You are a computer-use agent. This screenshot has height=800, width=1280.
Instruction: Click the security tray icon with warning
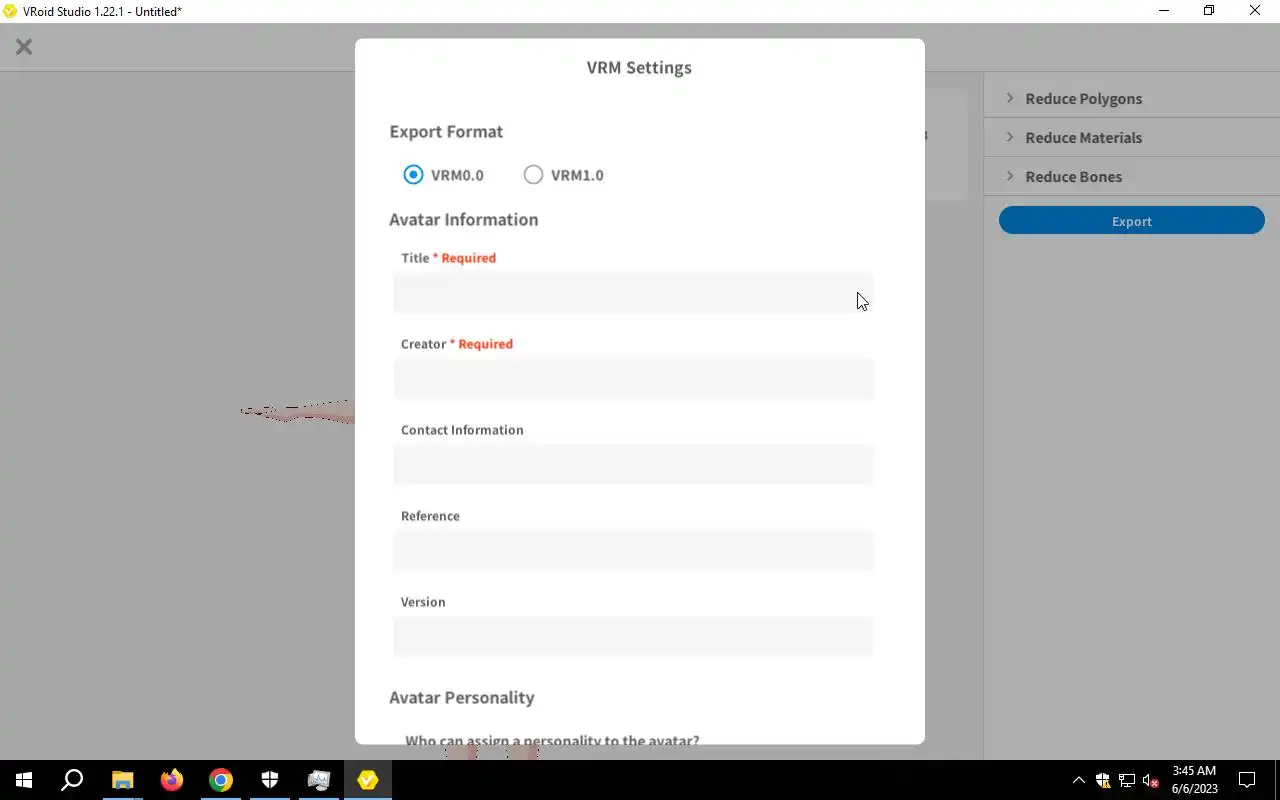[x=1103, y=780]
